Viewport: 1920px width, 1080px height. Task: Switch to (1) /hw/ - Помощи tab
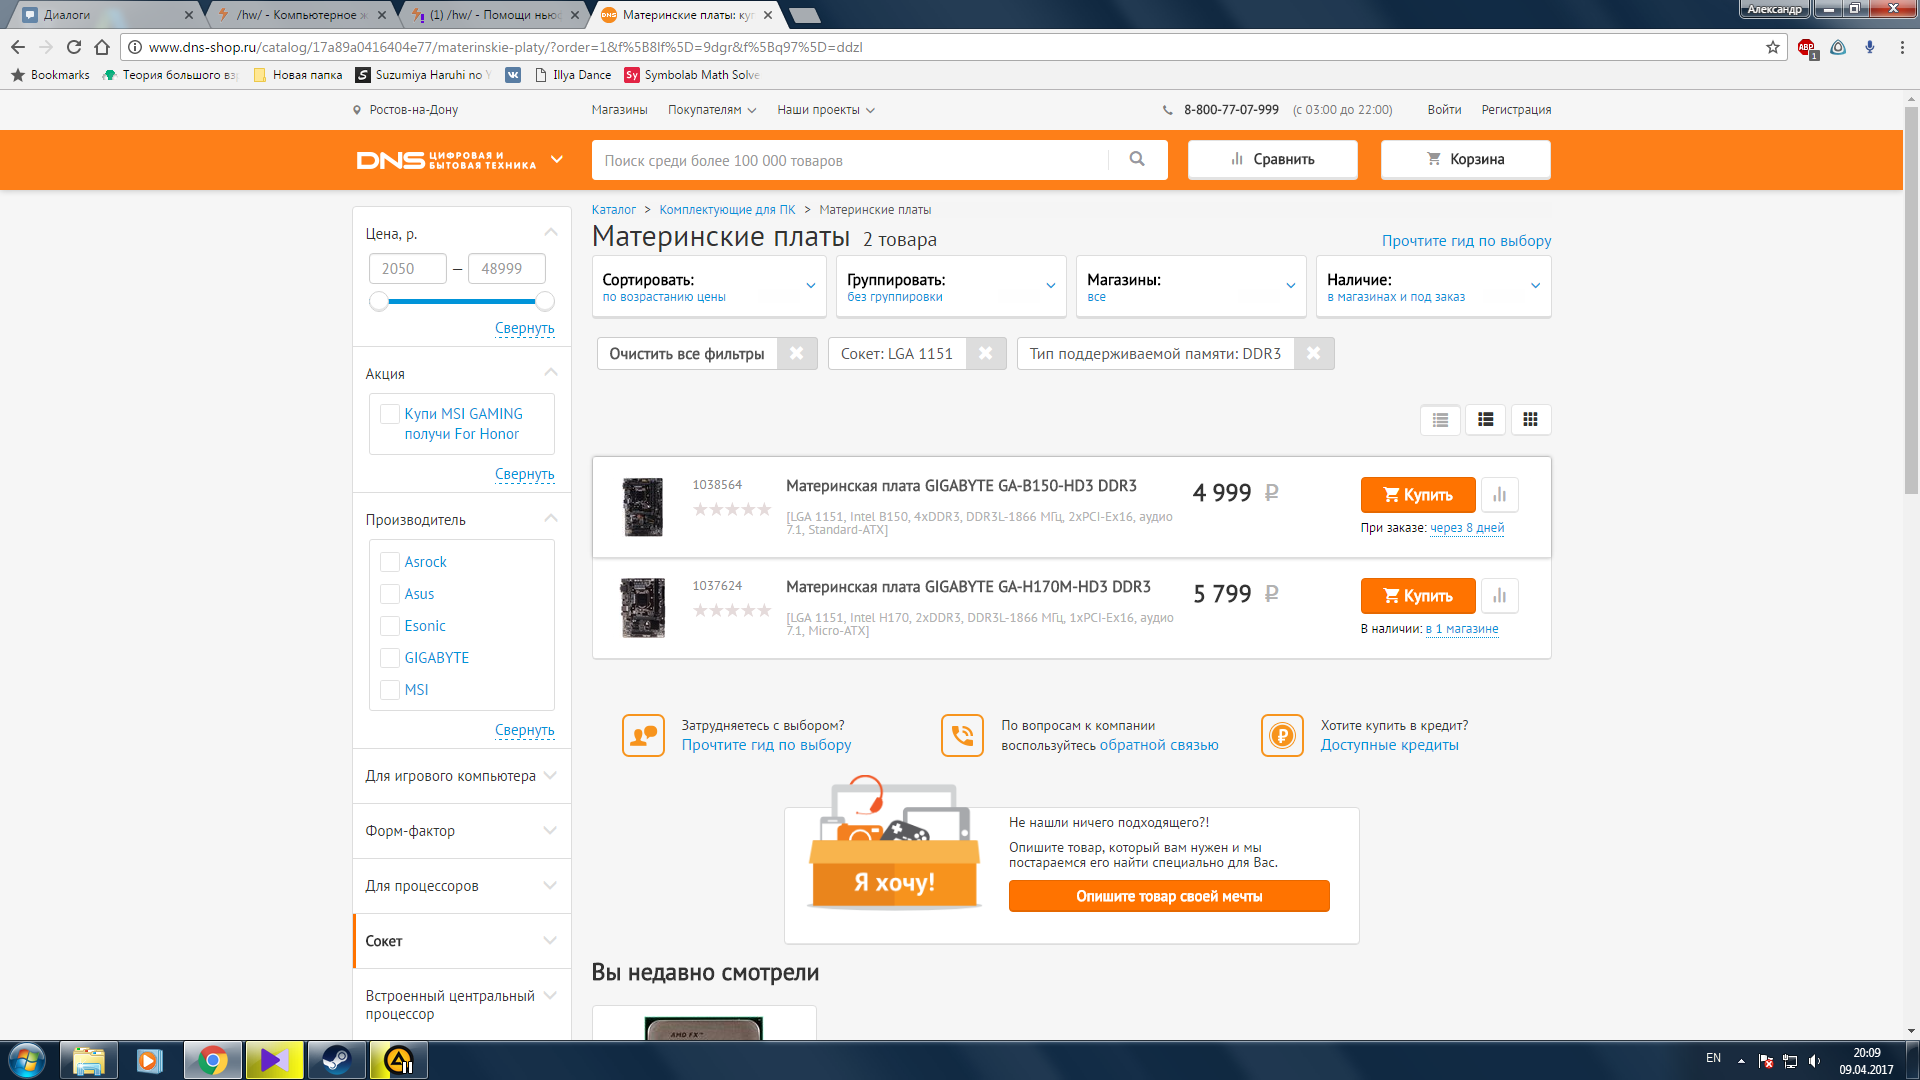[x=495, y=15]
